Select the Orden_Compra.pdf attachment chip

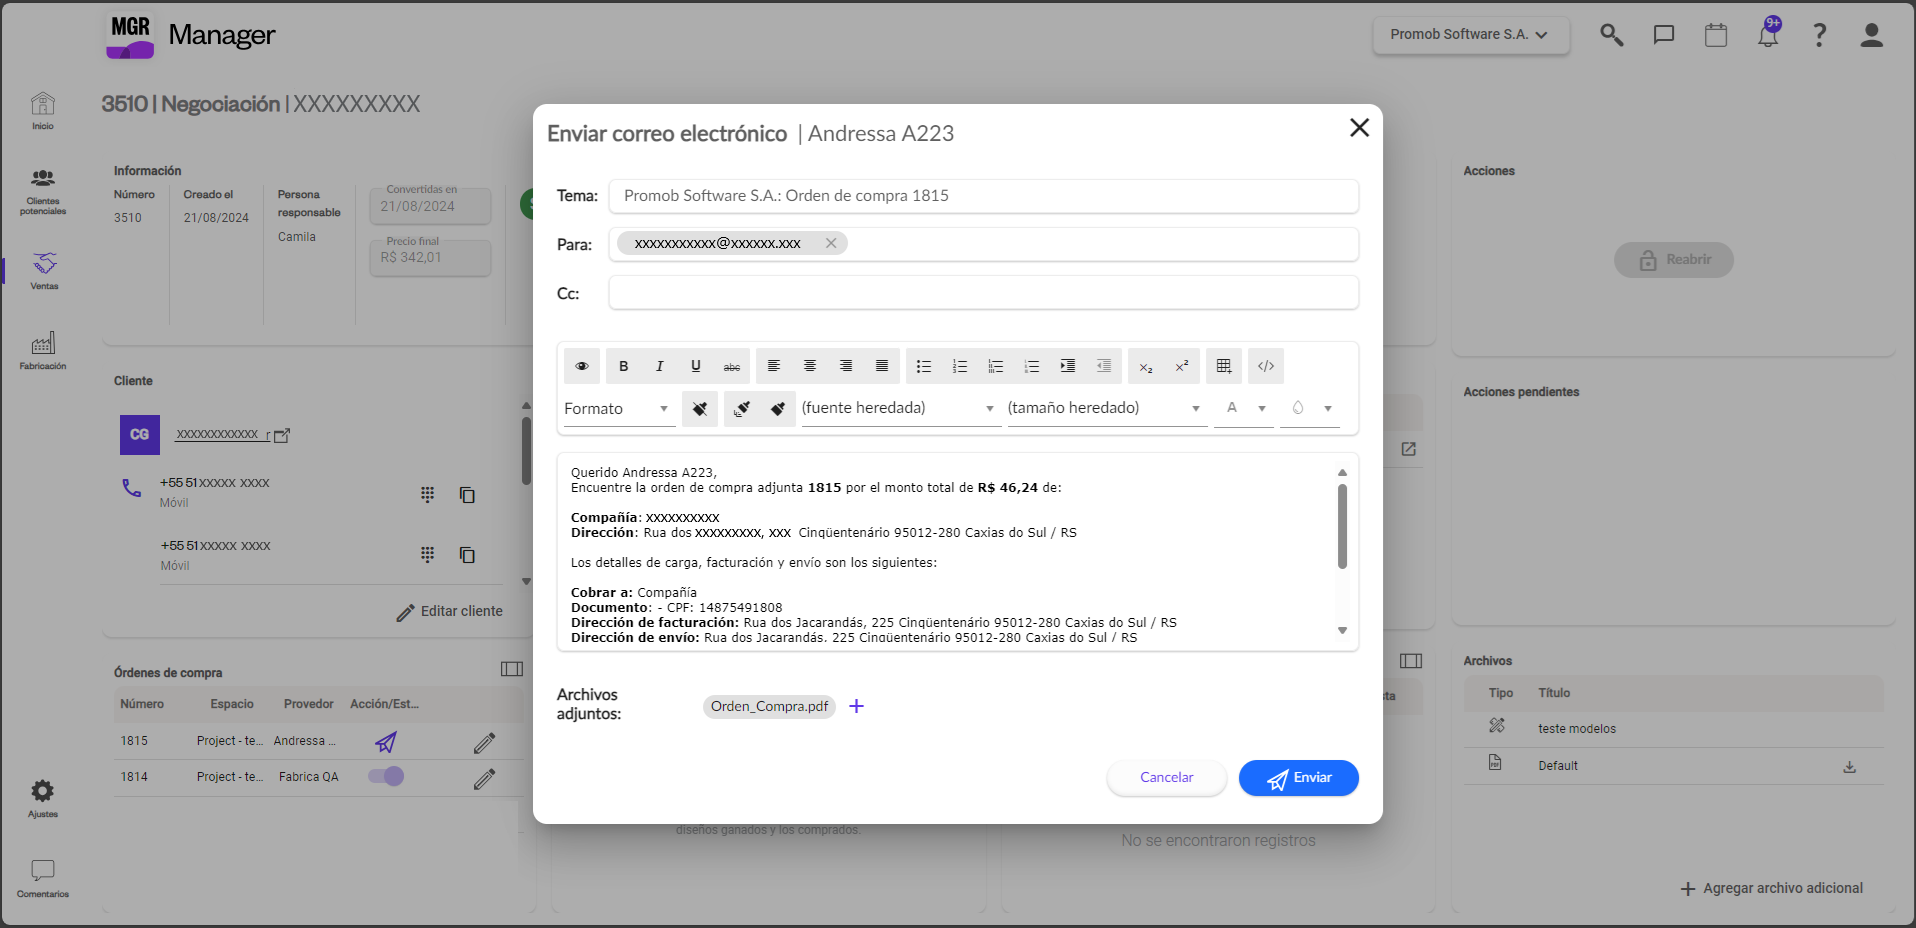coord(769,707)
